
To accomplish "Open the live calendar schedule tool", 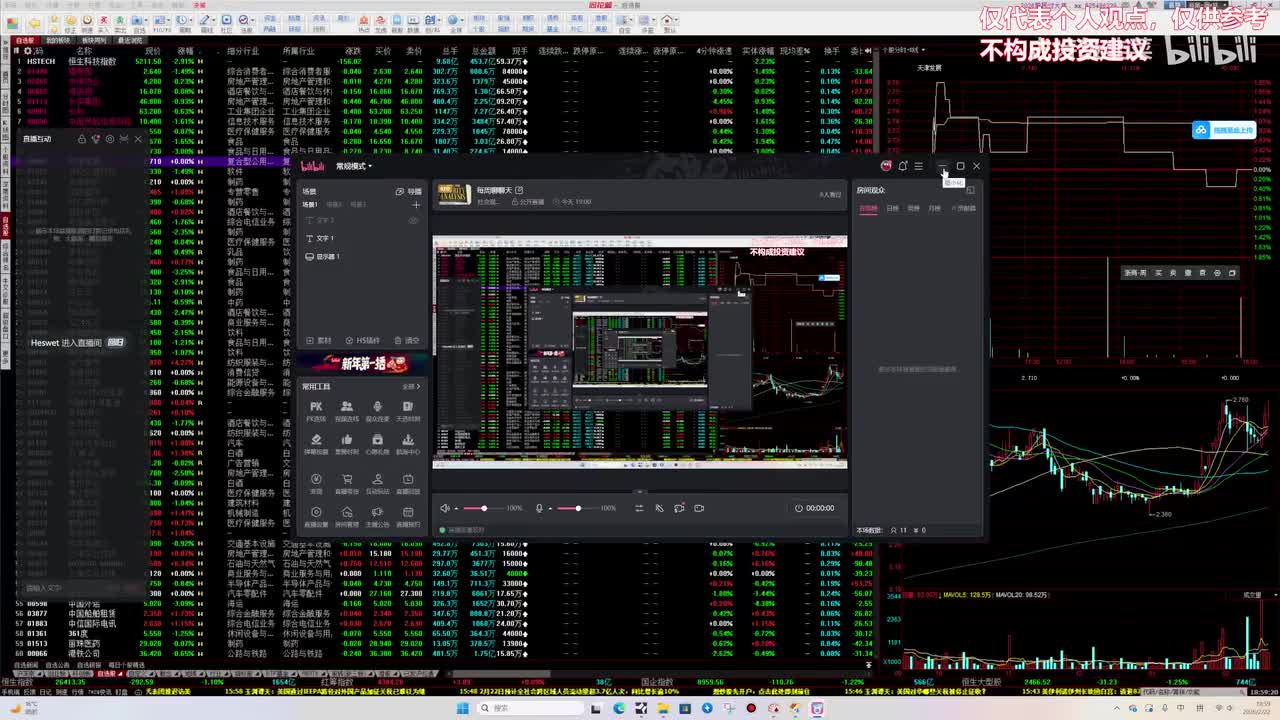I will pyautogui.click(x=408, y=515).
